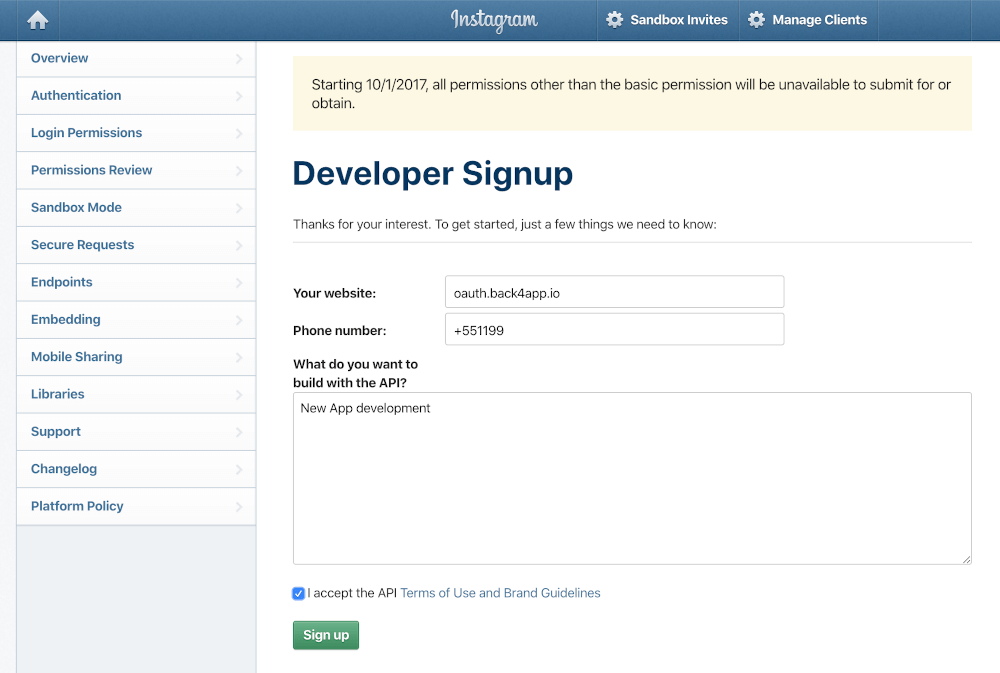Click chevron on Login Permissions row
The width and height of the screenshot is (1000, 673).
click(239, 133)
